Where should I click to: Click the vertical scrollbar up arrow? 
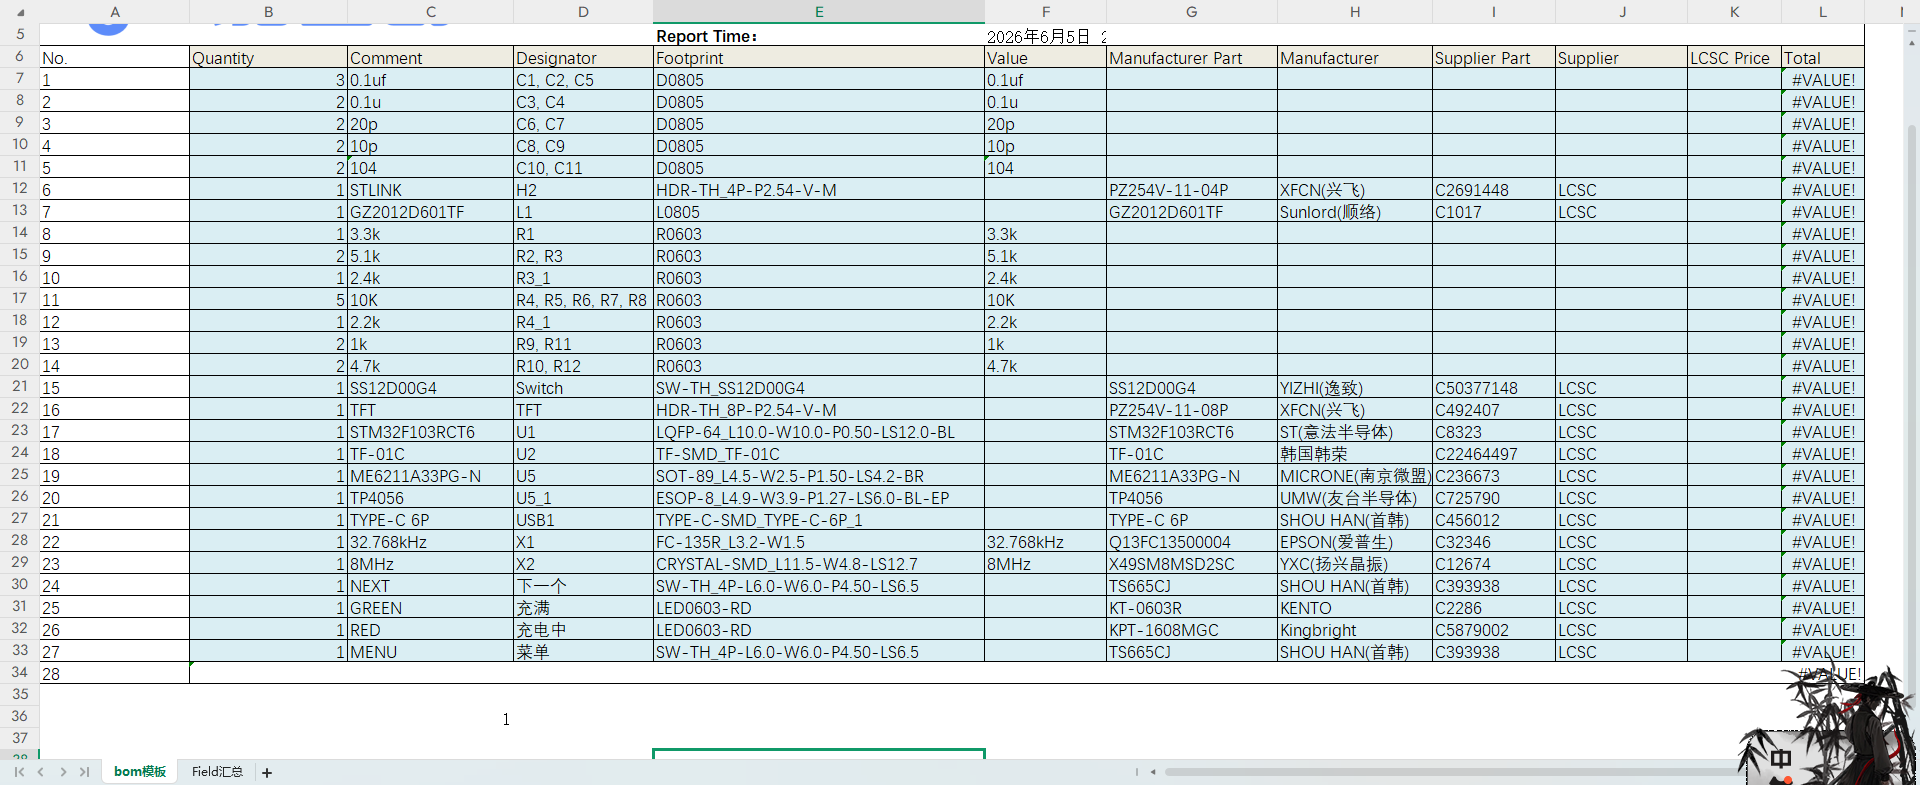pos(1911,43)
